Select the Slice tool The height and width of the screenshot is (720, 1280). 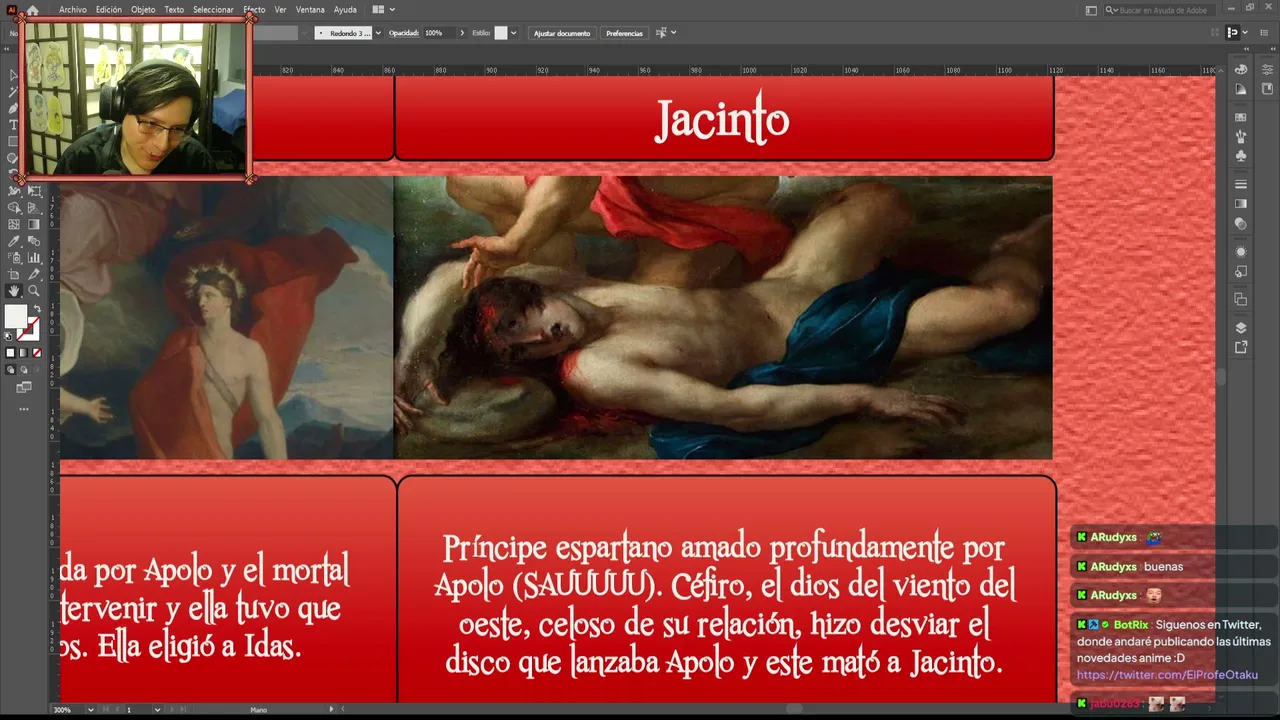pyautogui.click(x=33, y=274)
